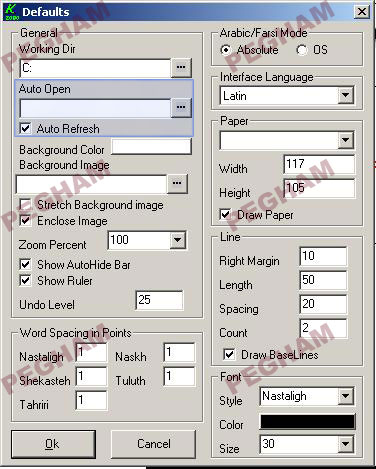Image resolution: width=376 pixels, height=469 pixels.
Task: Click the Nastaligh word spacing field
Action: coord(91,353)
